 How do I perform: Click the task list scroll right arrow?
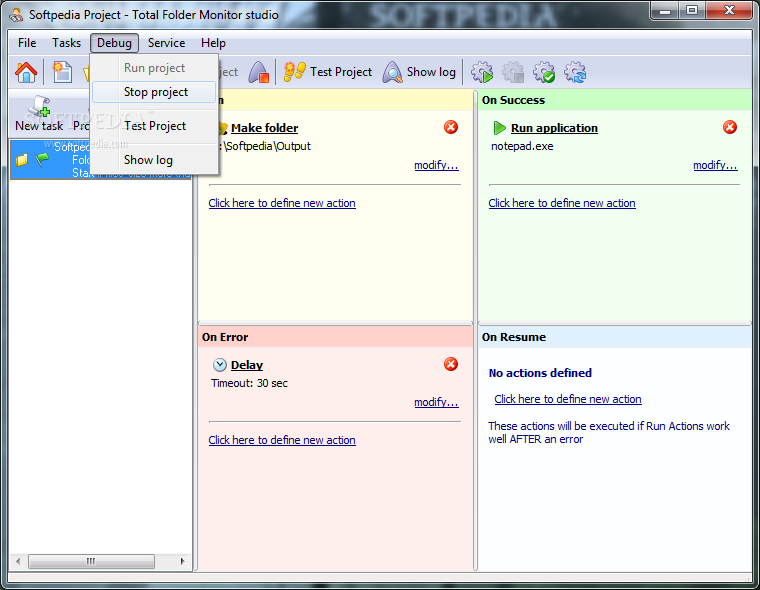[182, 561]
